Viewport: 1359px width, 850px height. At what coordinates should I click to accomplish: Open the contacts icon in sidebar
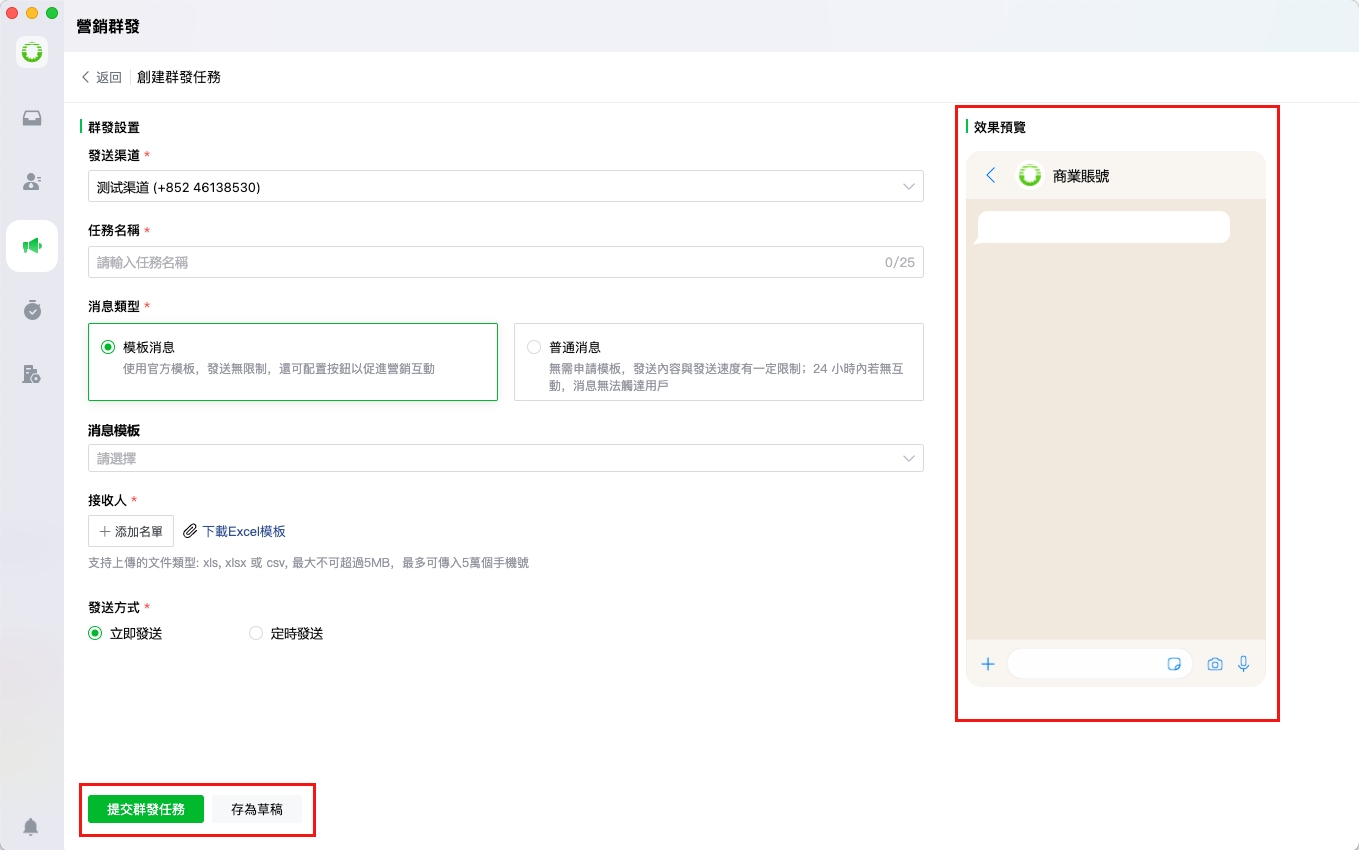coord(32,182)
